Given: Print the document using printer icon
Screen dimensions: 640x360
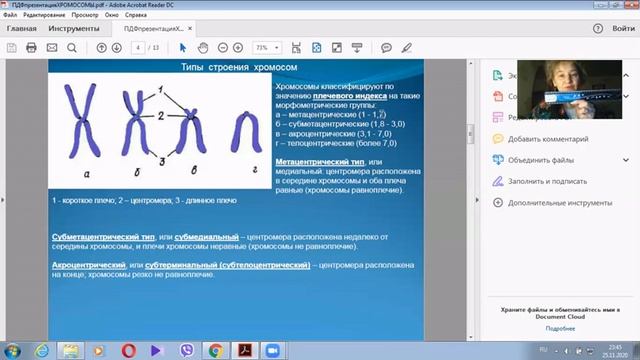Looking at the screenshot, I should click(31, 48).
